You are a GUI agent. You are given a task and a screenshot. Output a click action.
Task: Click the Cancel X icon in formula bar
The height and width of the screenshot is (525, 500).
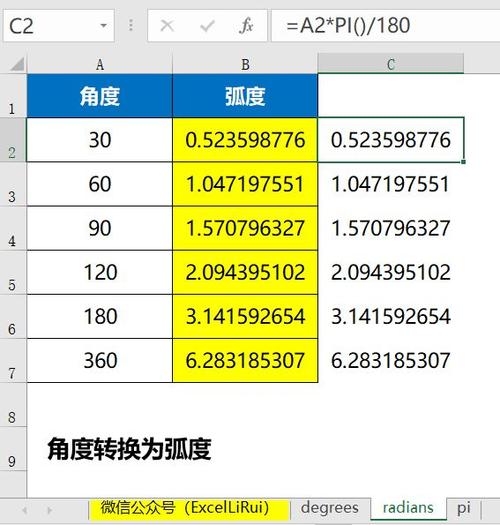[167, 25]
